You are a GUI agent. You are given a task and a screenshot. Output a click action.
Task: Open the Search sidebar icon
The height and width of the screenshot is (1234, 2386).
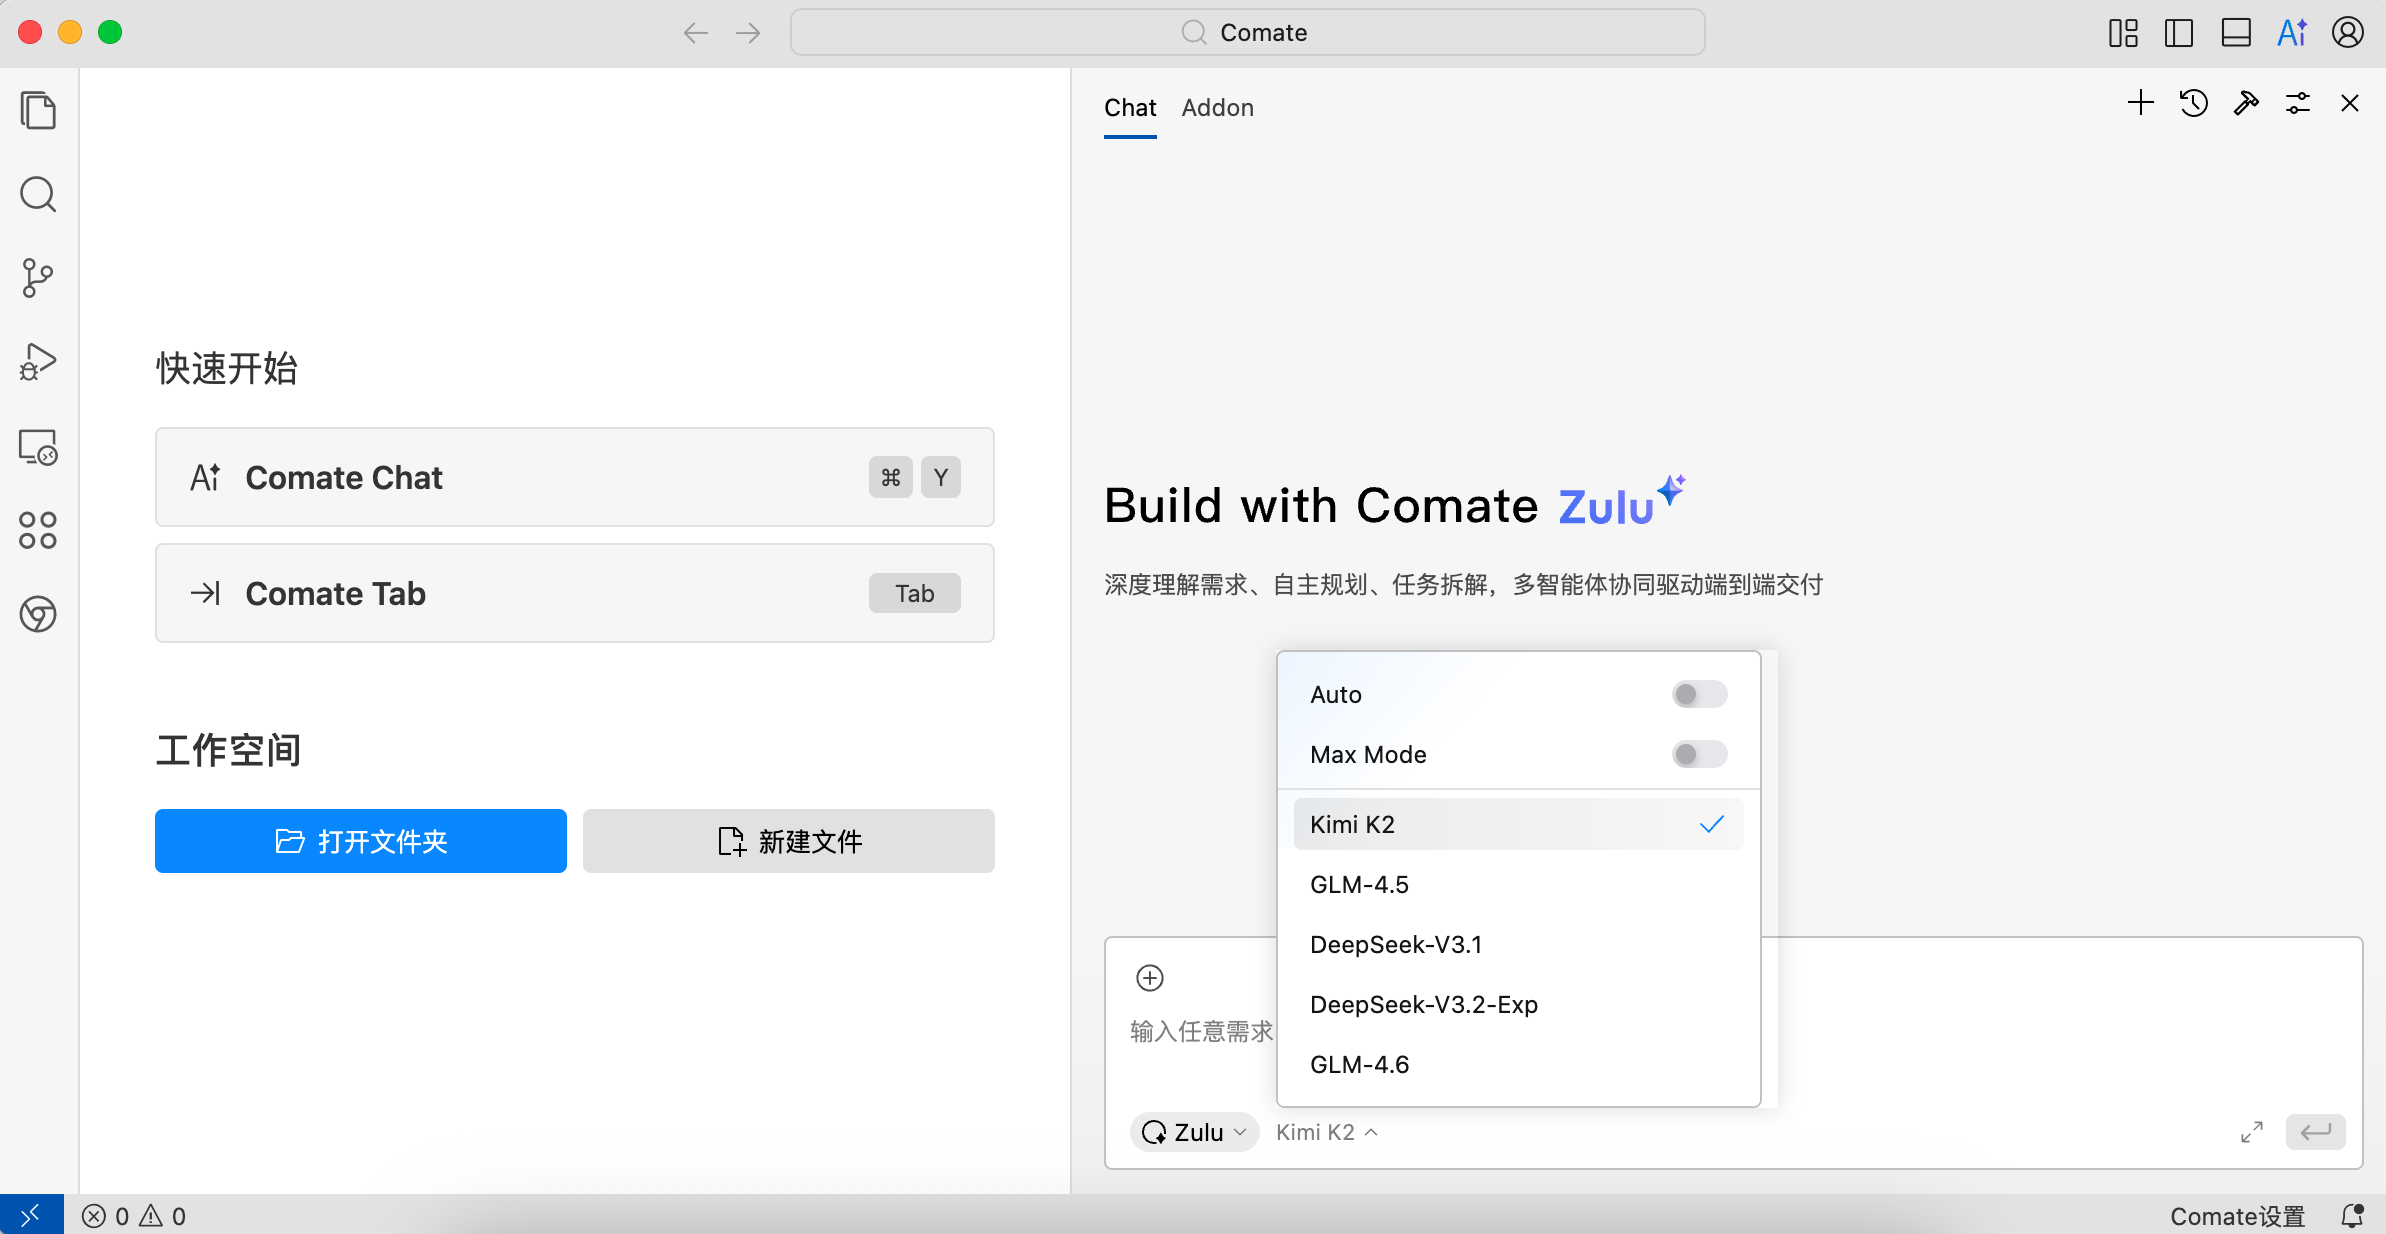pyautogui.click(x=38, y=194)
